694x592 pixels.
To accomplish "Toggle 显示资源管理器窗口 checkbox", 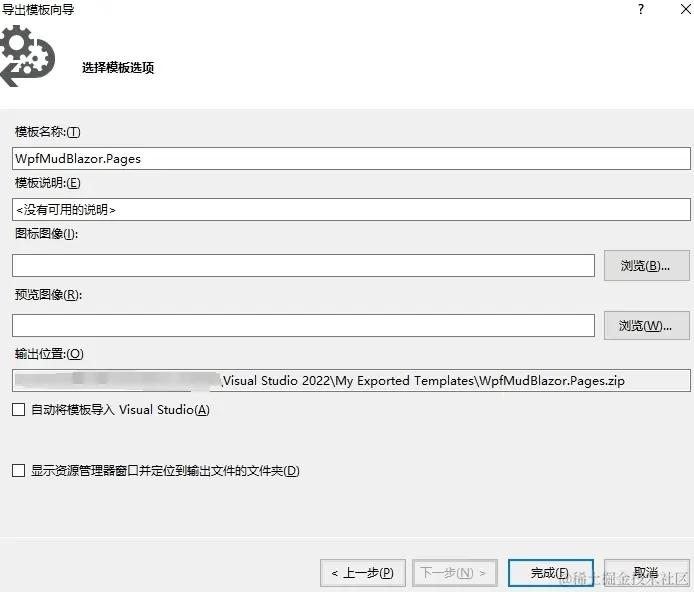I will click(19, 471).
